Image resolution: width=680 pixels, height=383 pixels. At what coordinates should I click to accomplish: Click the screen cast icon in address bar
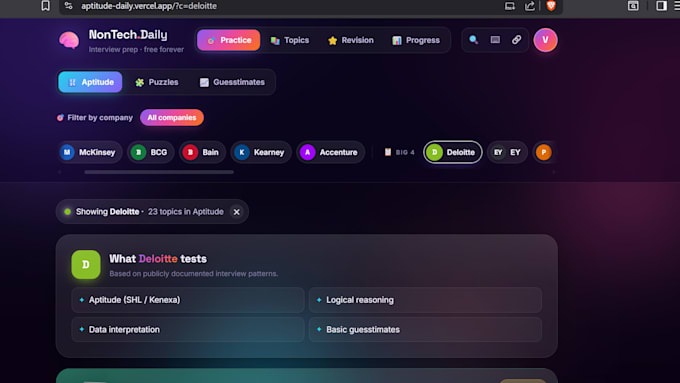tap(510, 6)
